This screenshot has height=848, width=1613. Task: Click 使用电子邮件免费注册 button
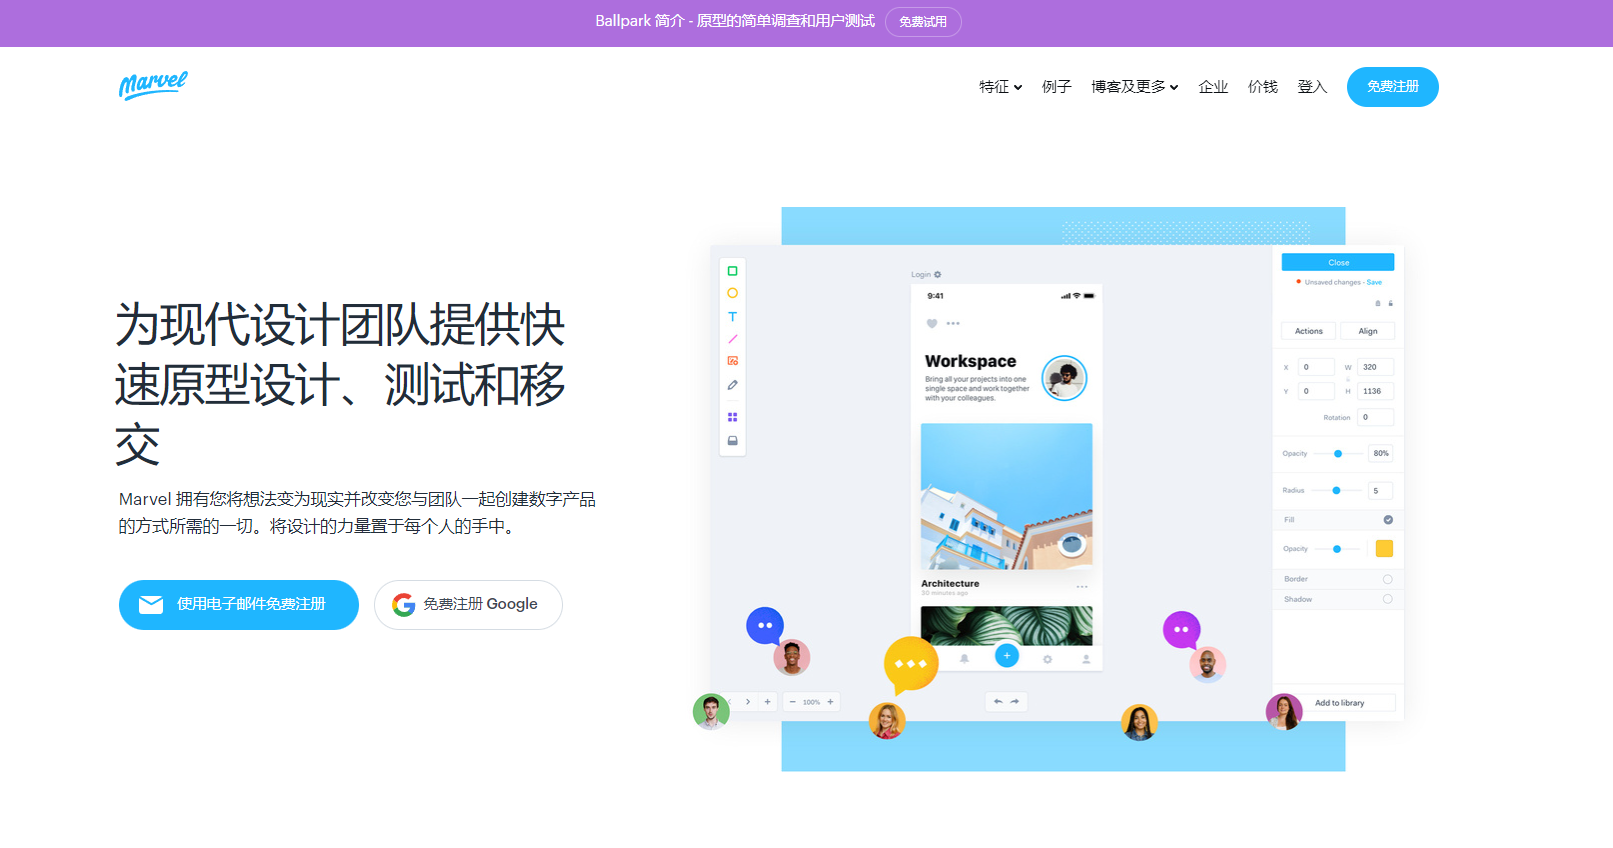pyautogui.click(x=239, y=605)
